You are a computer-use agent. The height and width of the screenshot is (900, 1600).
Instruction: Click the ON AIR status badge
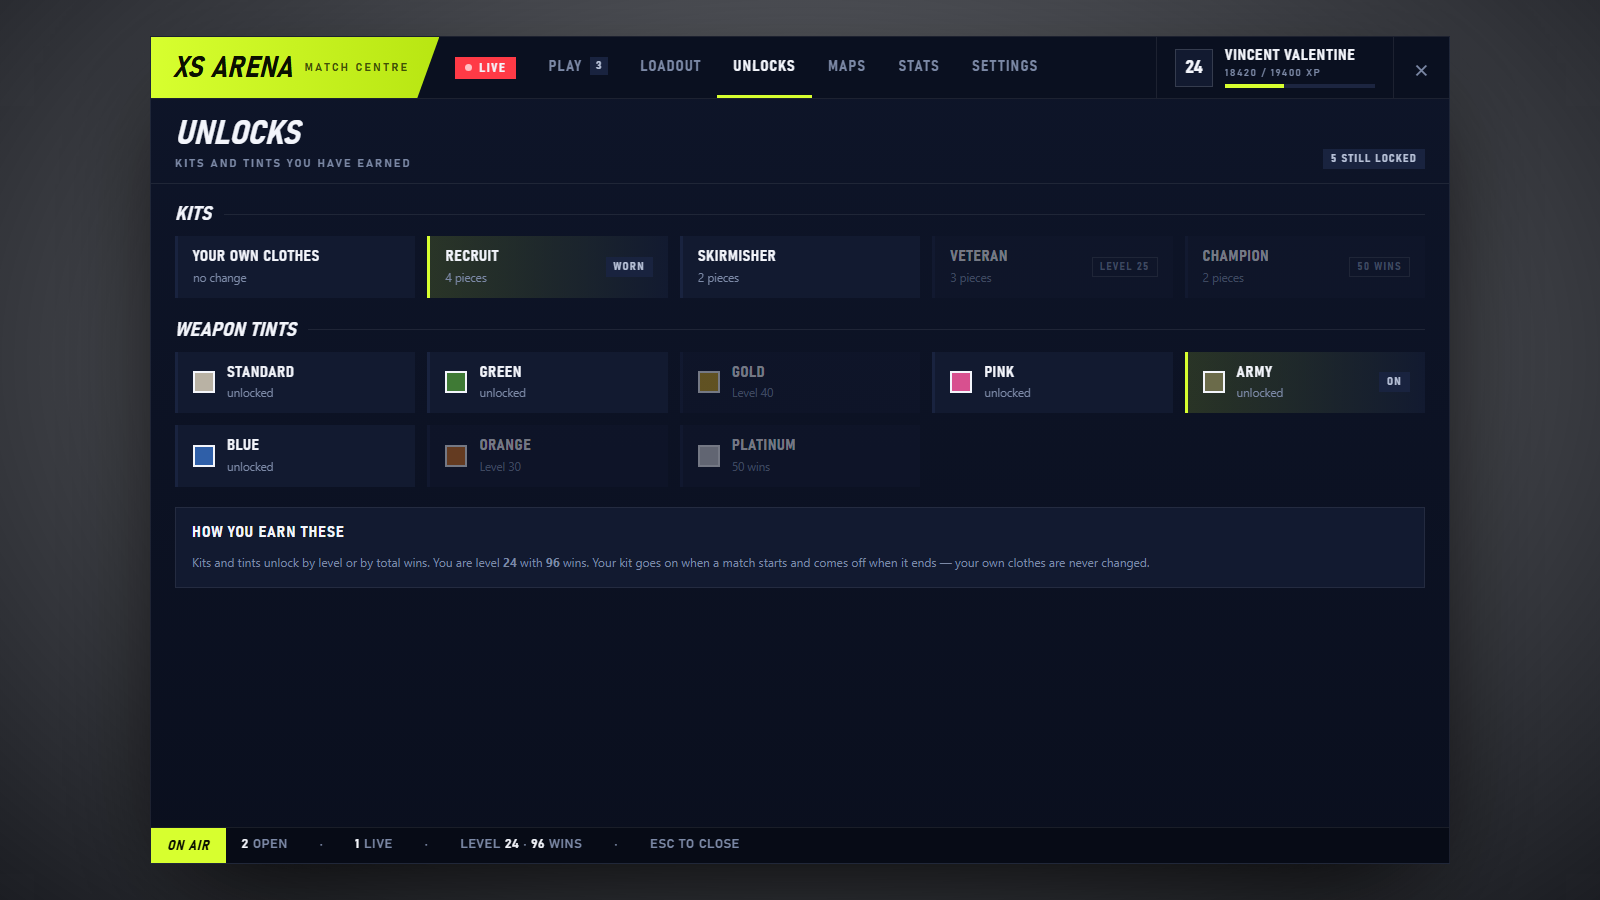point(189,845)
